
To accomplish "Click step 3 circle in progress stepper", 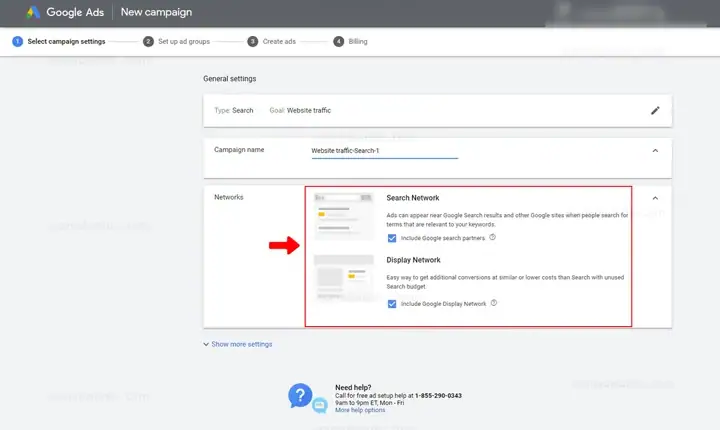I will [x=253, y=41].
